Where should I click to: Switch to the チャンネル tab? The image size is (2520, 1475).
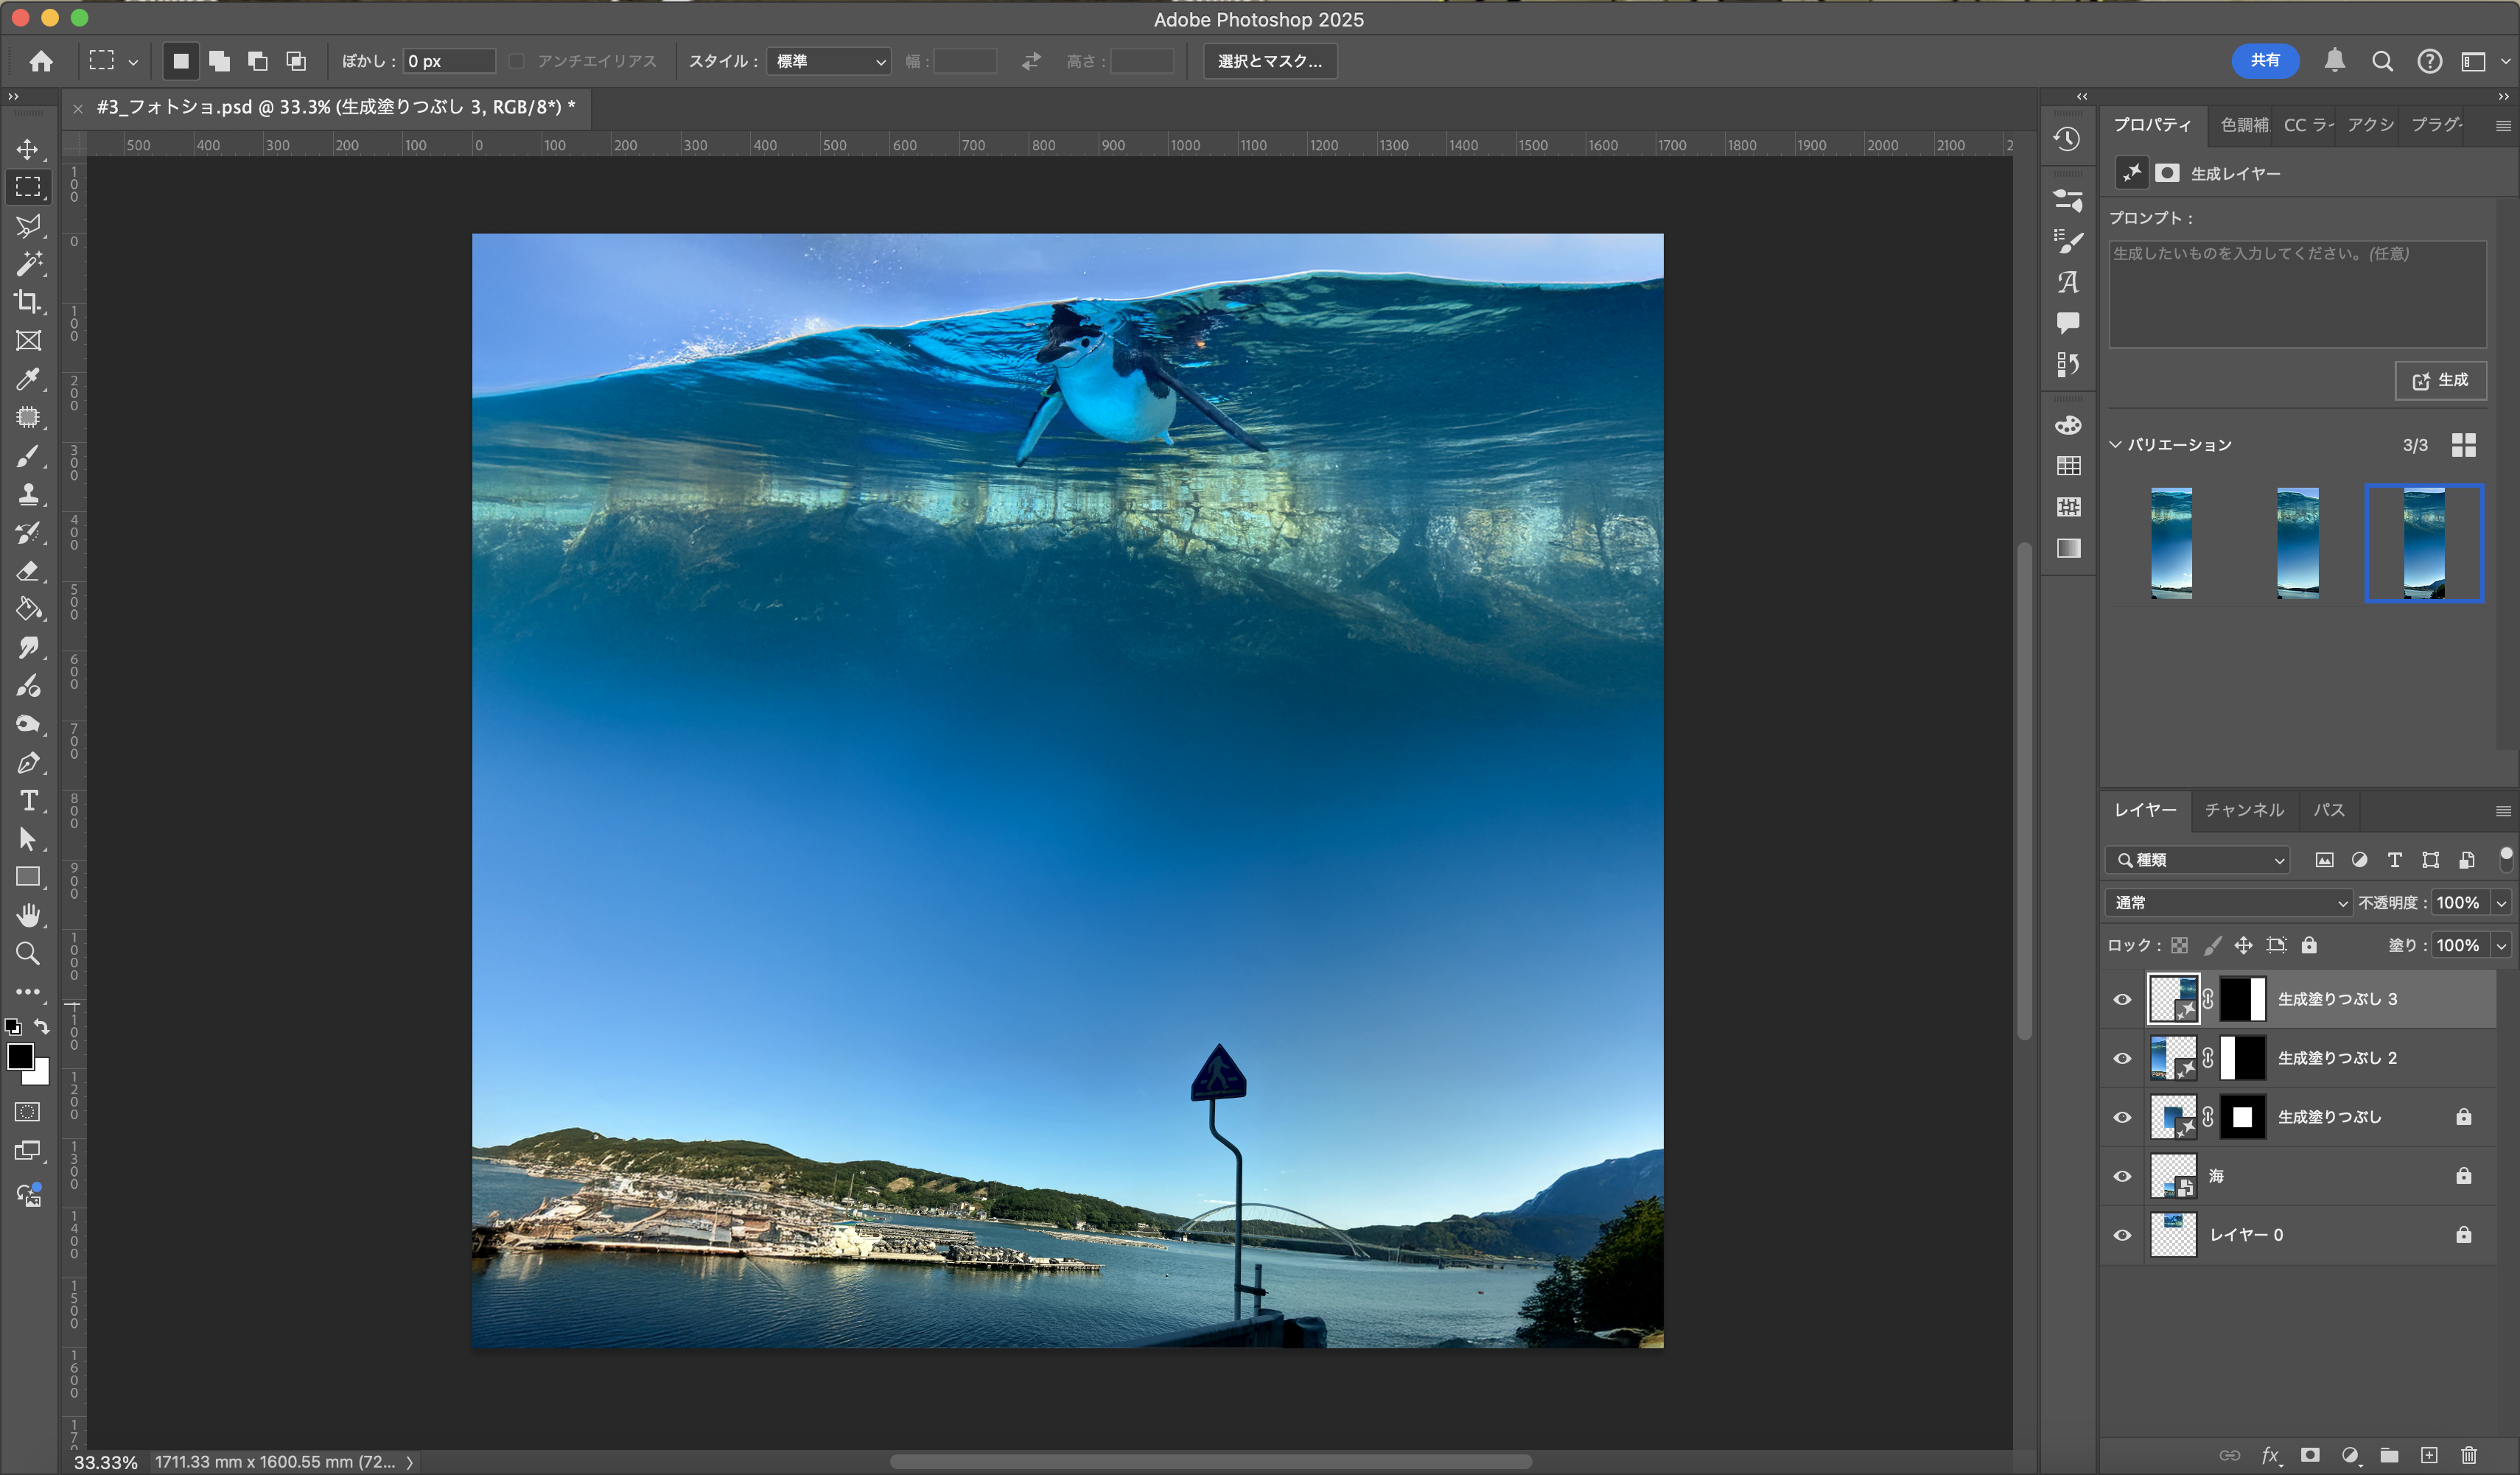click(x=2244, y=810)
